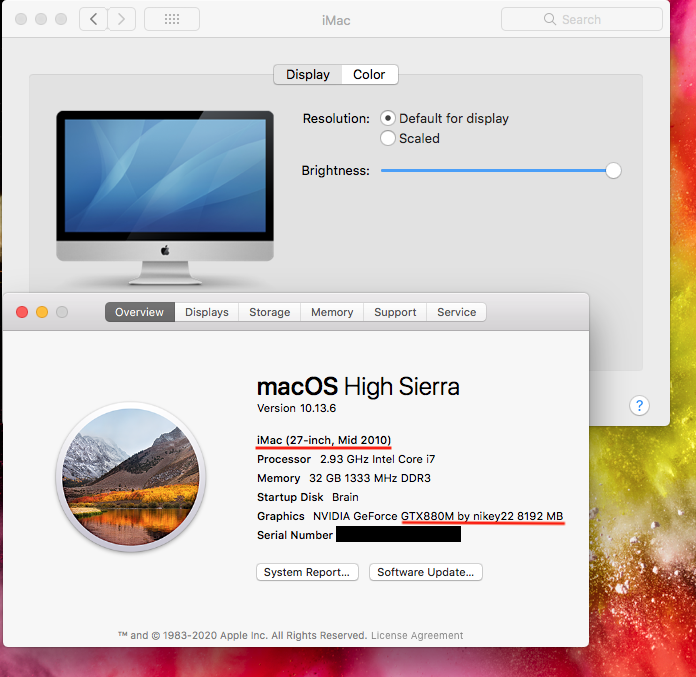Click the Software Update button
The height and width of the screenshot is (677, 696).
(426, 572)
